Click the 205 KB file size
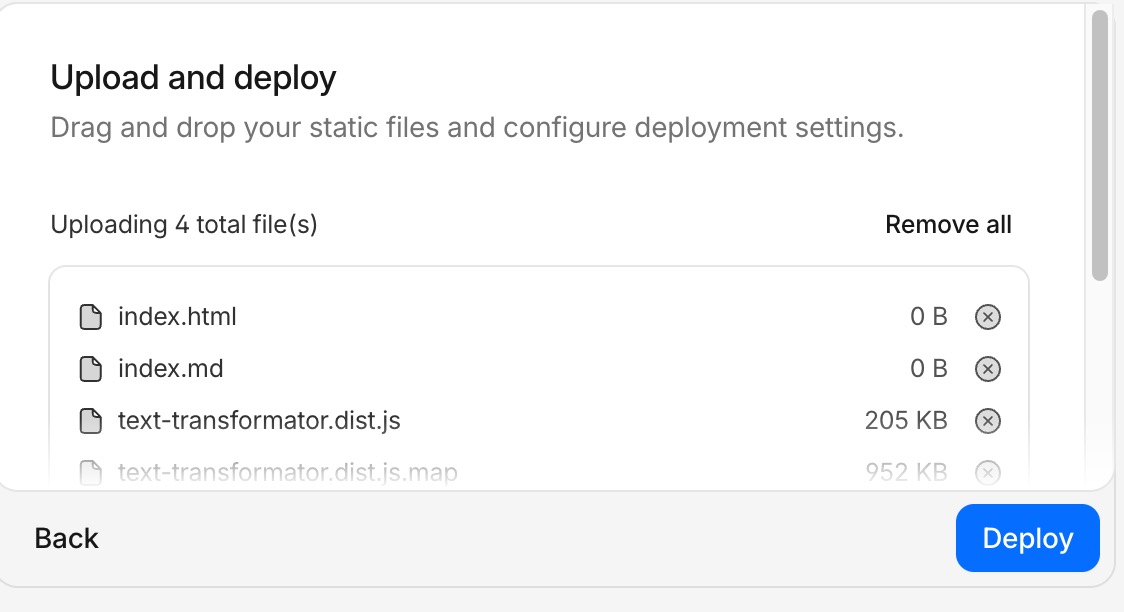This screenshot has height=612, width=1124. [906, 421]
